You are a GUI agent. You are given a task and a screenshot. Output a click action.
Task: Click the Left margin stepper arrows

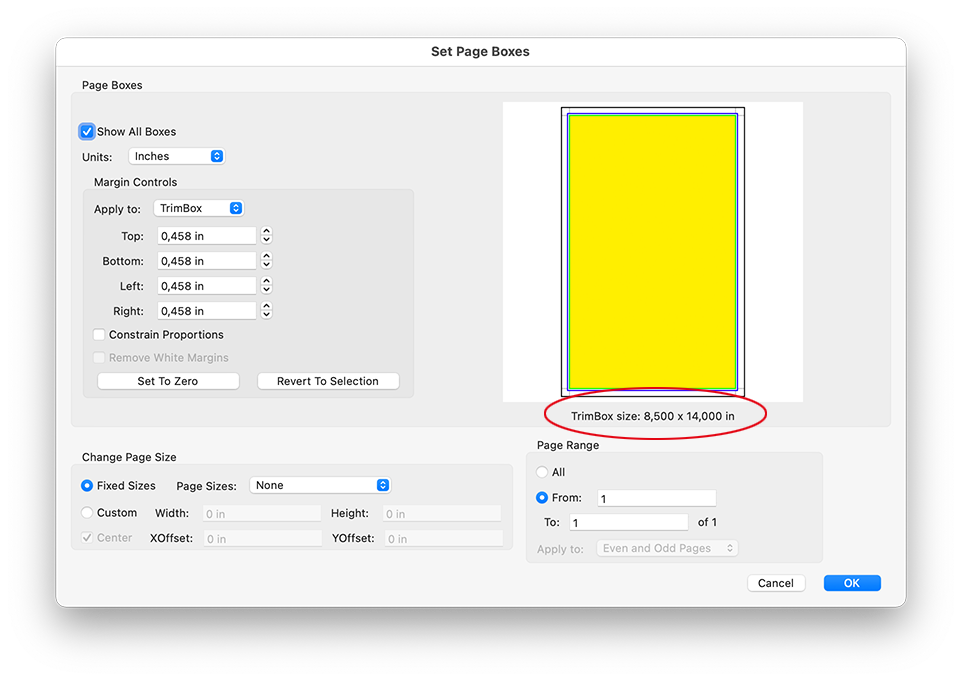(266, 286)
